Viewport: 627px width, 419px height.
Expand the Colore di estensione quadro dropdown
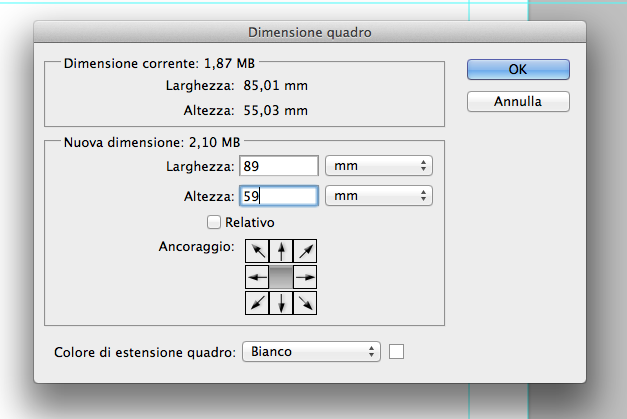pos(312,352)
